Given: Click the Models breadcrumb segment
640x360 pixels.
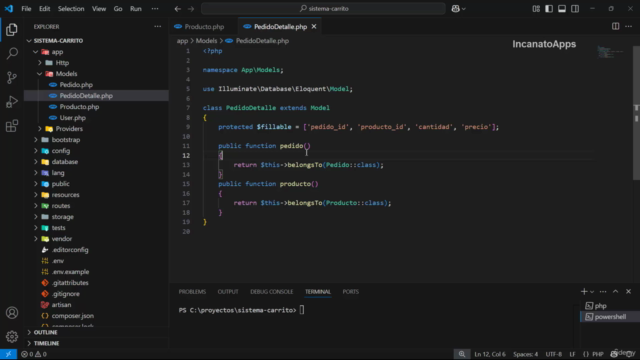Looking at the screenshot, I should click(x=206, y=41).
